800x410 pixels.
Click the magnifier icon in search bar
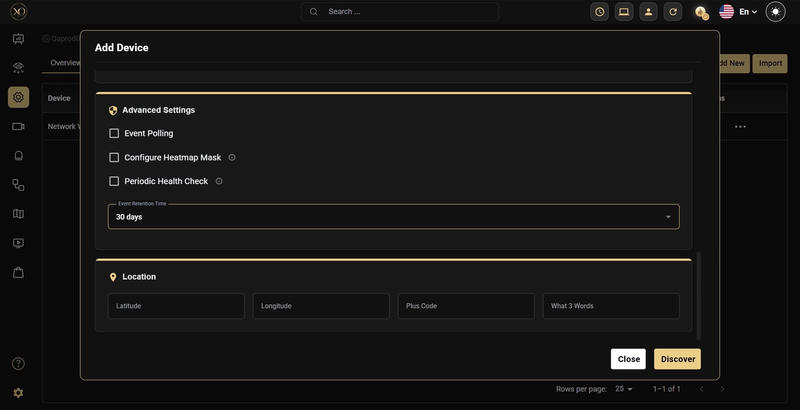click(314, 12)
